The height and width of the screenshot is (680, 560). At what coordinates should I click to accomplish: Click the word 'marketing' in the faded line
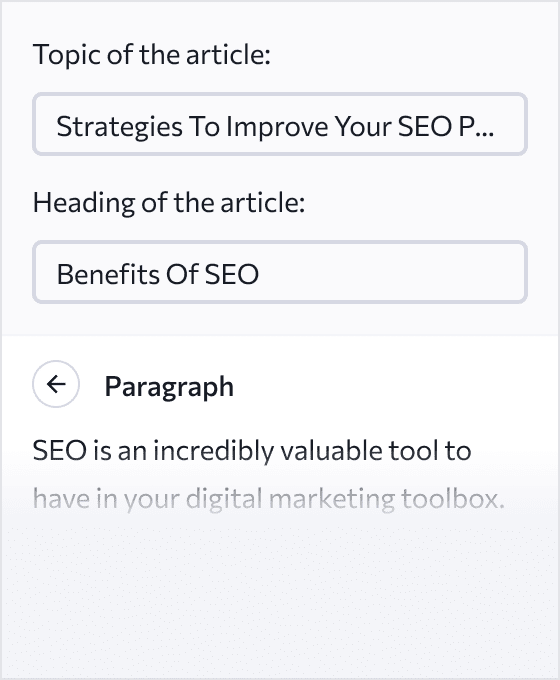tap(332, 499)
